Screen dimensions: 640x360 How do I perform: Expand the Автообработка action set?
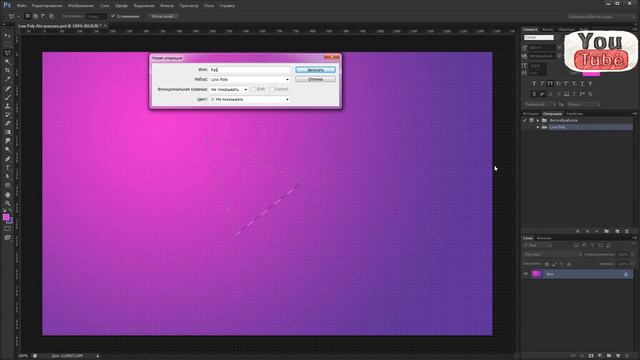click(538, 120)
